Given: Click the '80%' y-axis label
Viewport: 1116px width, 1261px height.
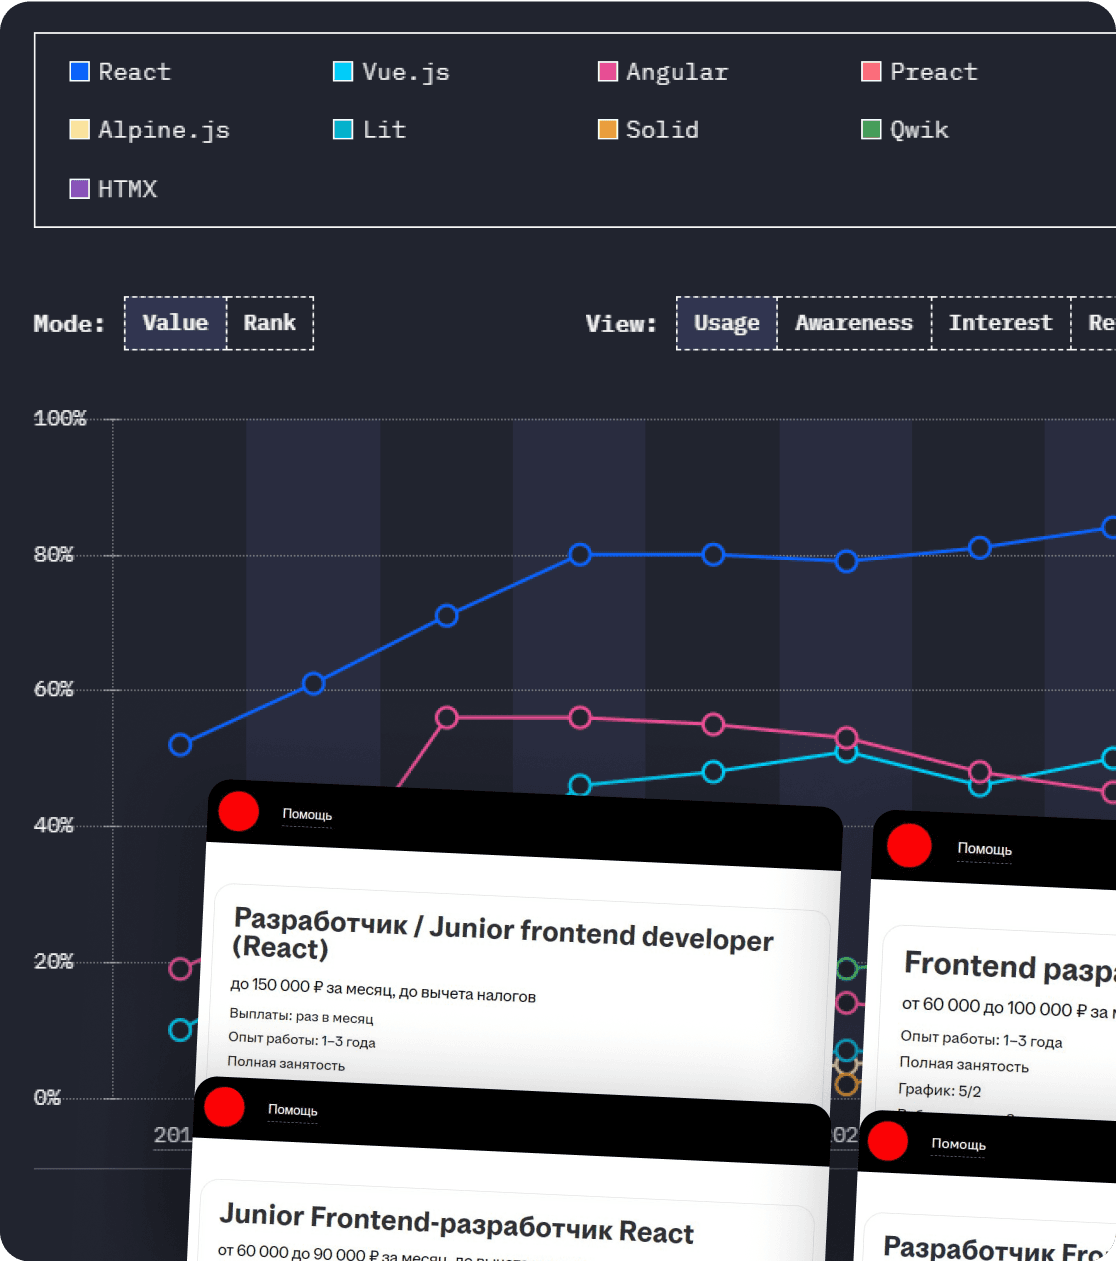Looking at the screenshot, I should click(54, 554).
